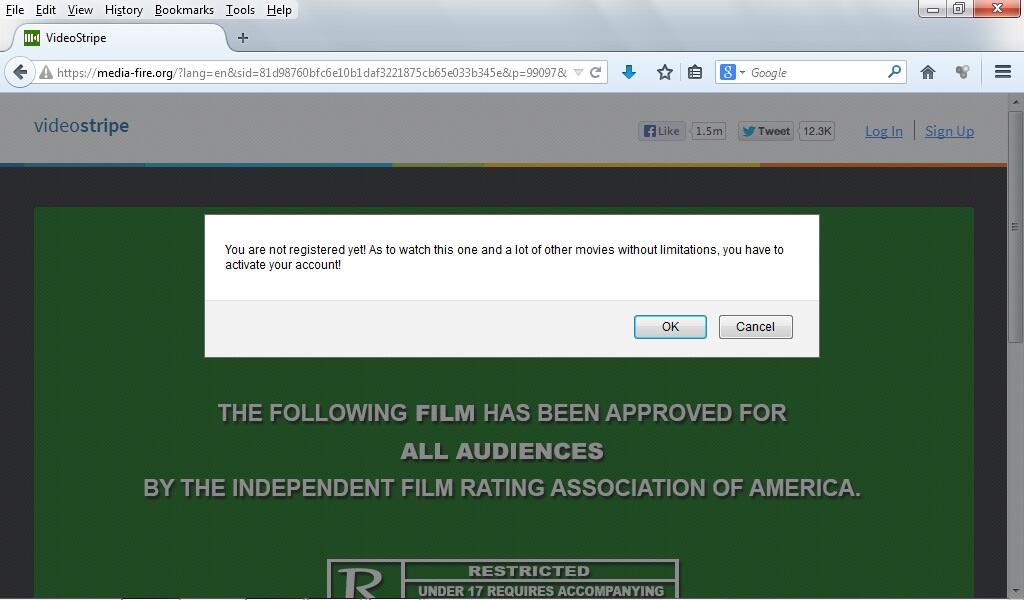
Task: Click the videostripe logo
Action: click(x=82, y=125)
